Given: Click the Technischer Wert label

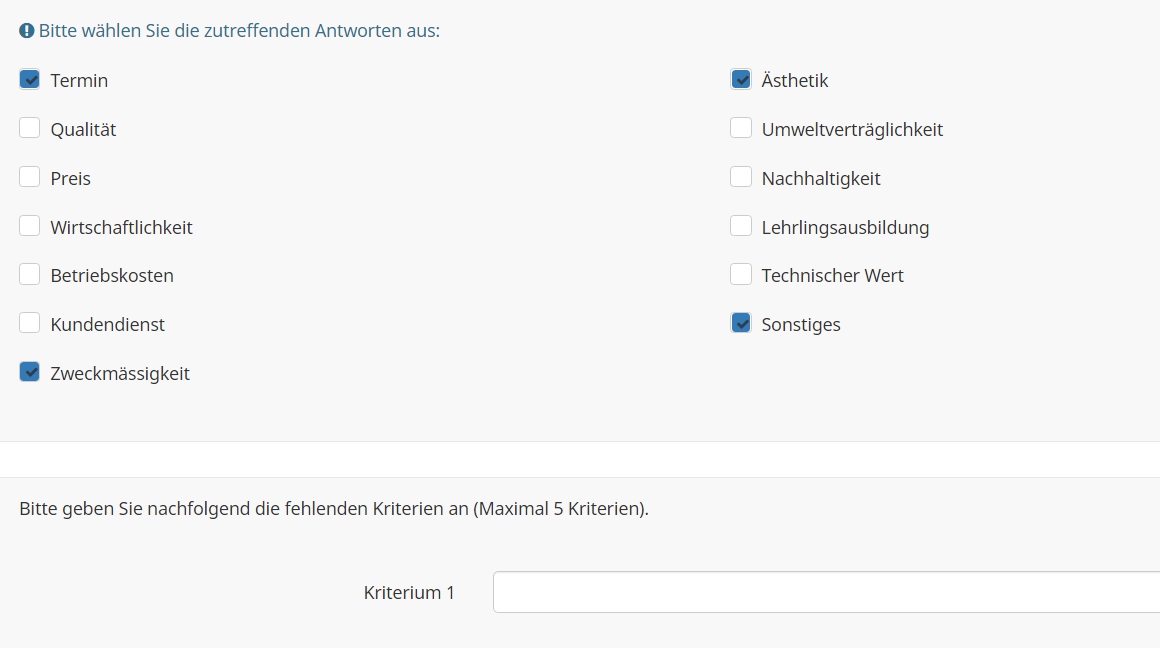Looking at the screenshot, I should (x=832, y=276).
